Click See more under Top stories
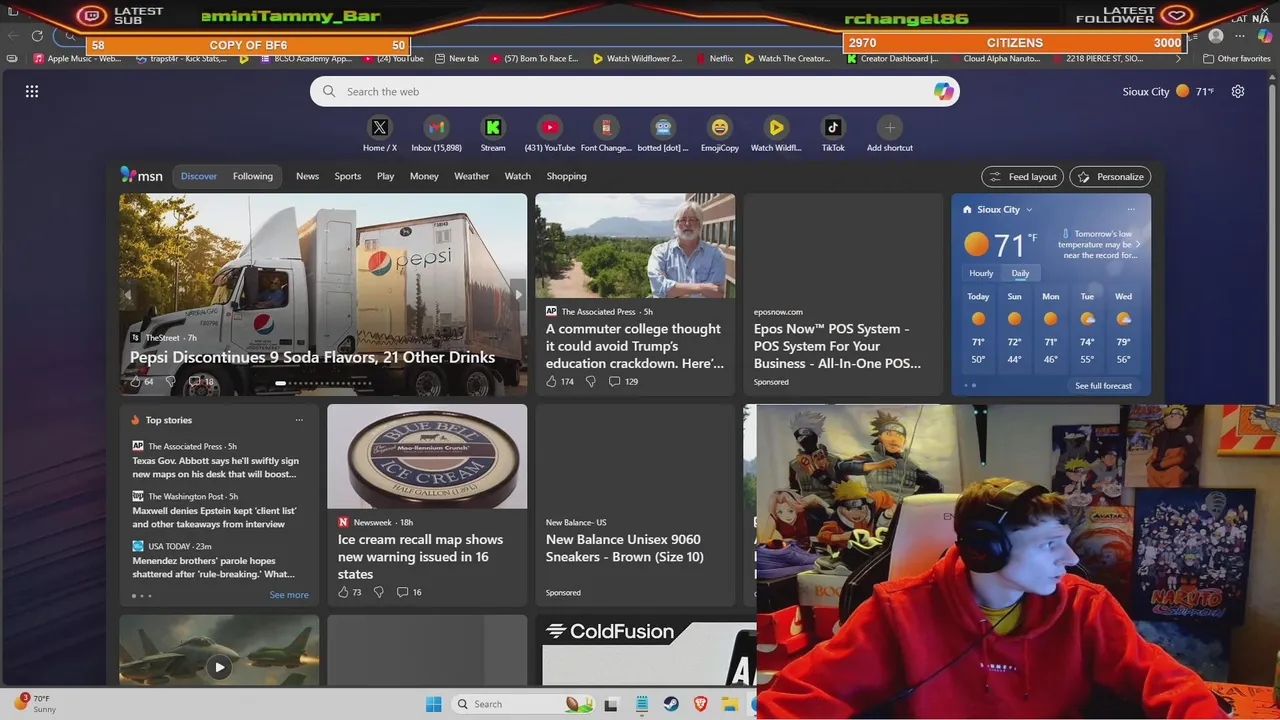 (x=289, y=595)
